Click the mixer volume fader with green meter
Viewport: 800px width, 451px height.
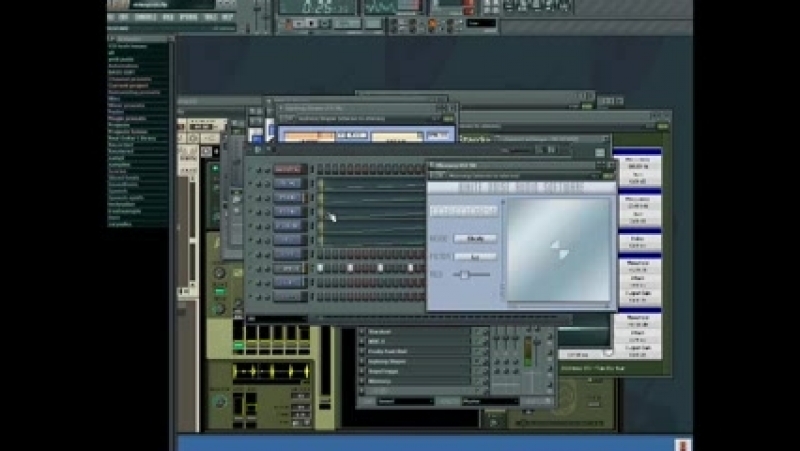click(x=529, y=352)
